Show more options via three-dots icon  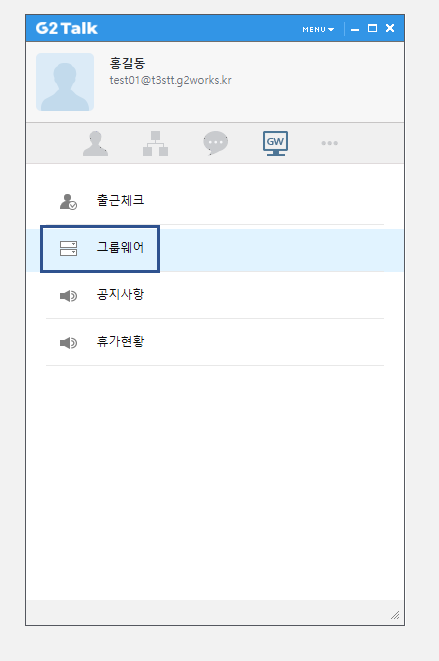click(329, 143)
